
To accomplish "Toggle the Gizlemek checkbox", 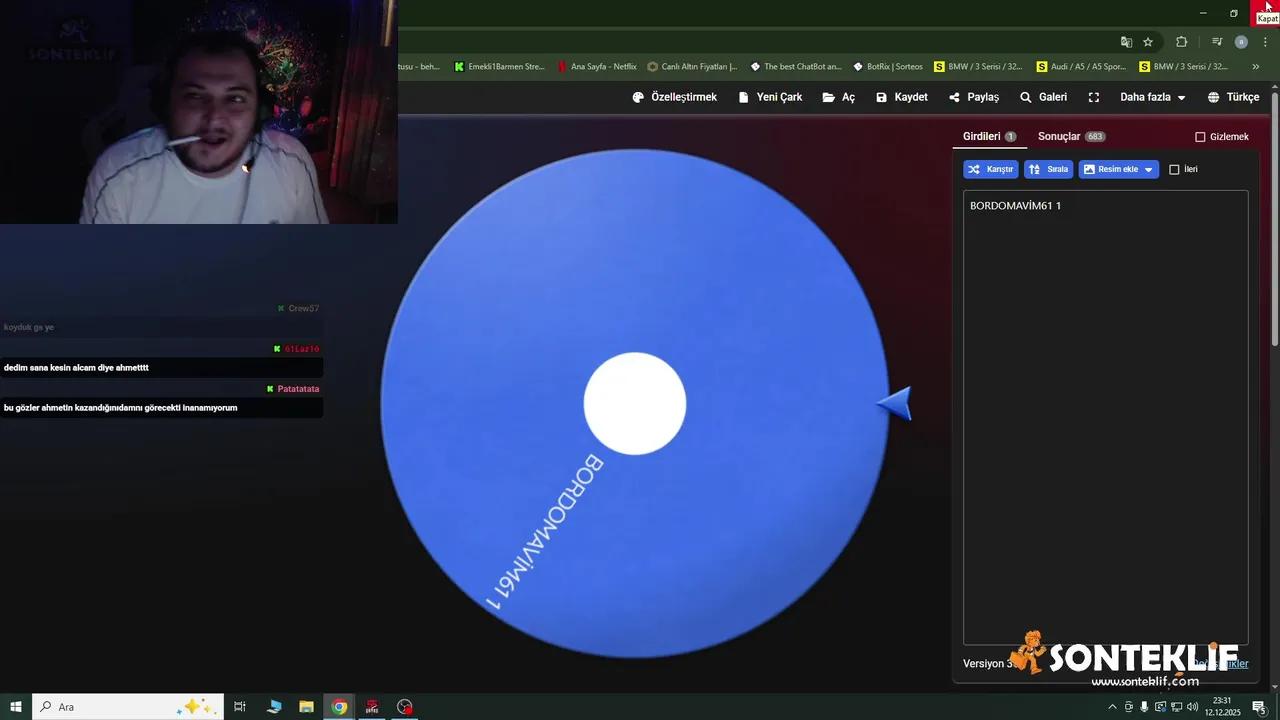I will [x=1201, y=137].
